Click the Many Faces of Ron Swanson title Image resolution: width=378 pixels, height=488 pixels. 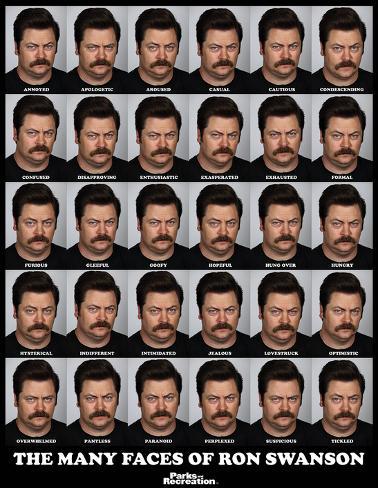point(189,459)
